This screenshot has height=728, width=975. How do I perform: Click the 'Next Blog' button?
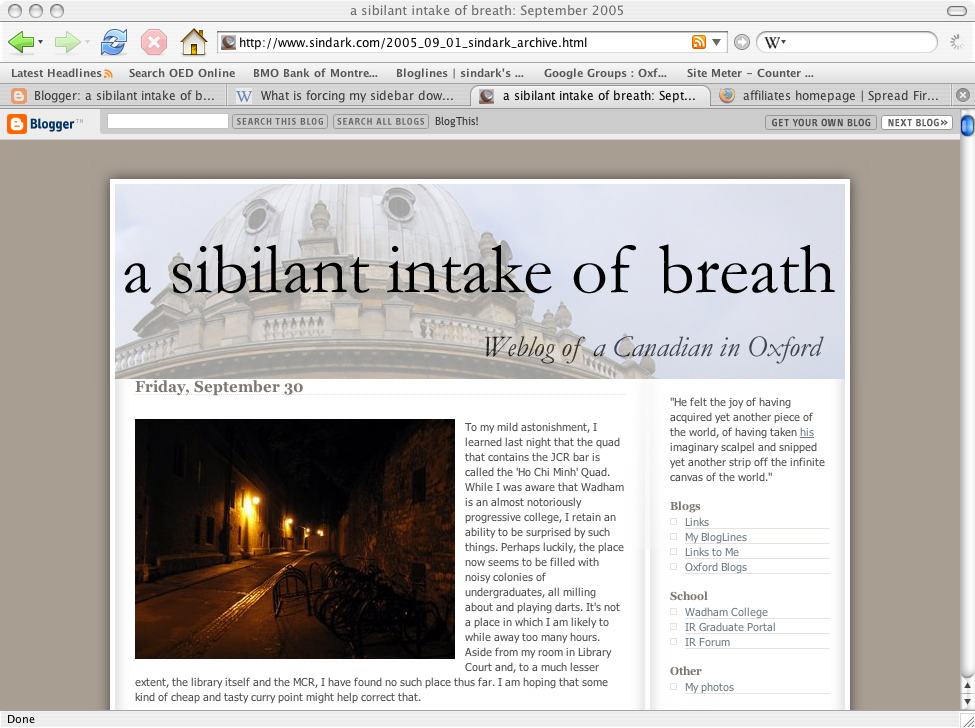point(916,123)
